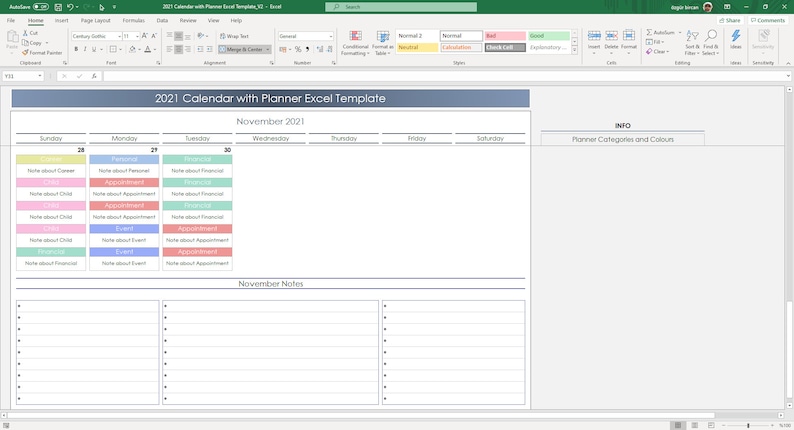Toggle italic formatting
Screen dimensions: 794x430
85,49
